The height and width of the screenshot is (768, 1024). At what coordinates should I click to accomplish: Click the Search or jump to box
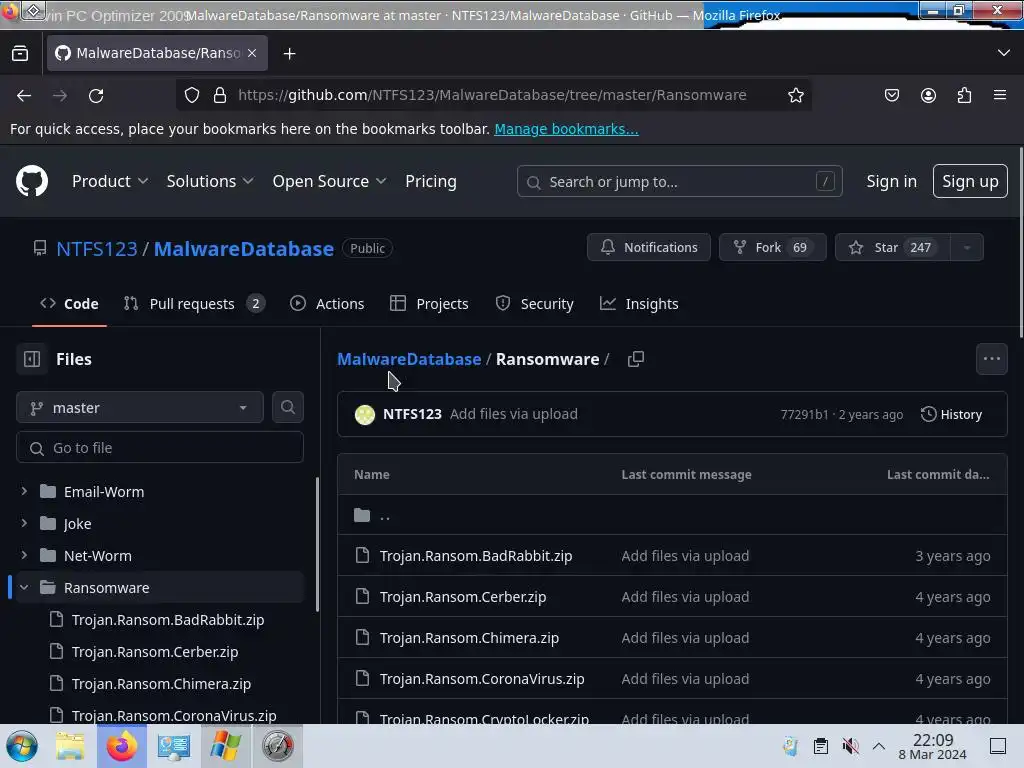pos(679,182)
